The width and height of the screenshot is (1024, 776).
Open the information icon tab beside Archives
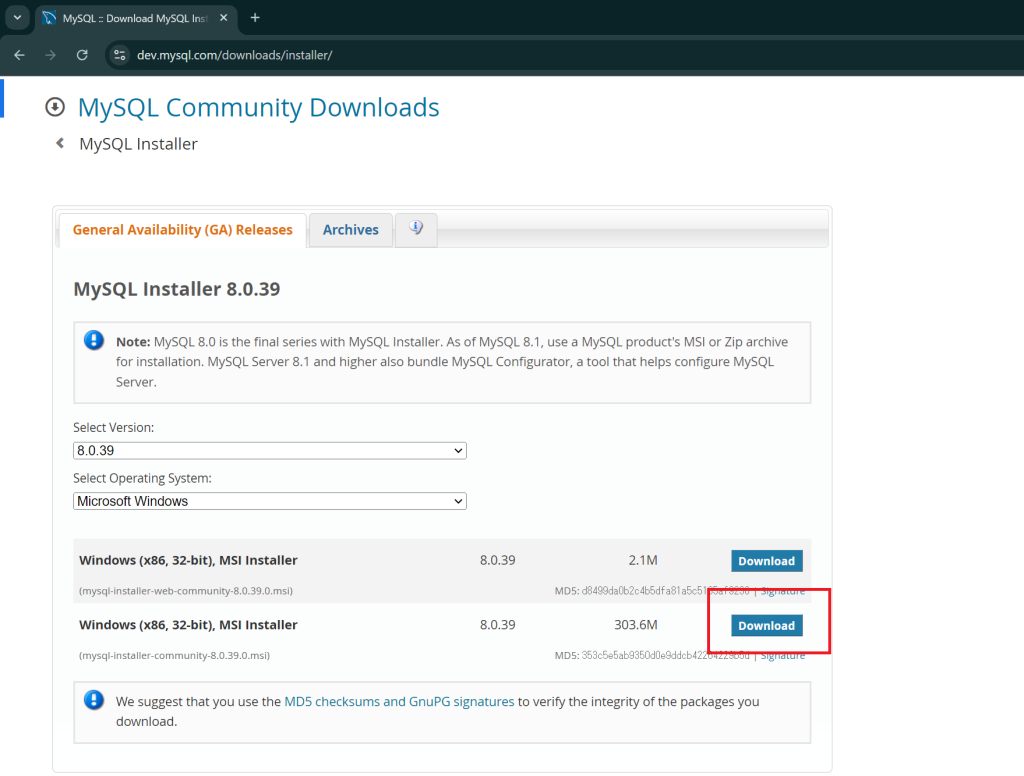(x=416, y=229)
